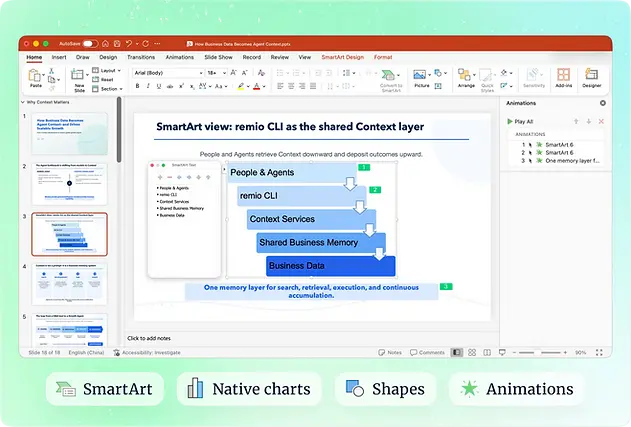The width and height of the screenshot is (631, 427).
Task: Toggle Italic formatting
Action: click(148, 86)
